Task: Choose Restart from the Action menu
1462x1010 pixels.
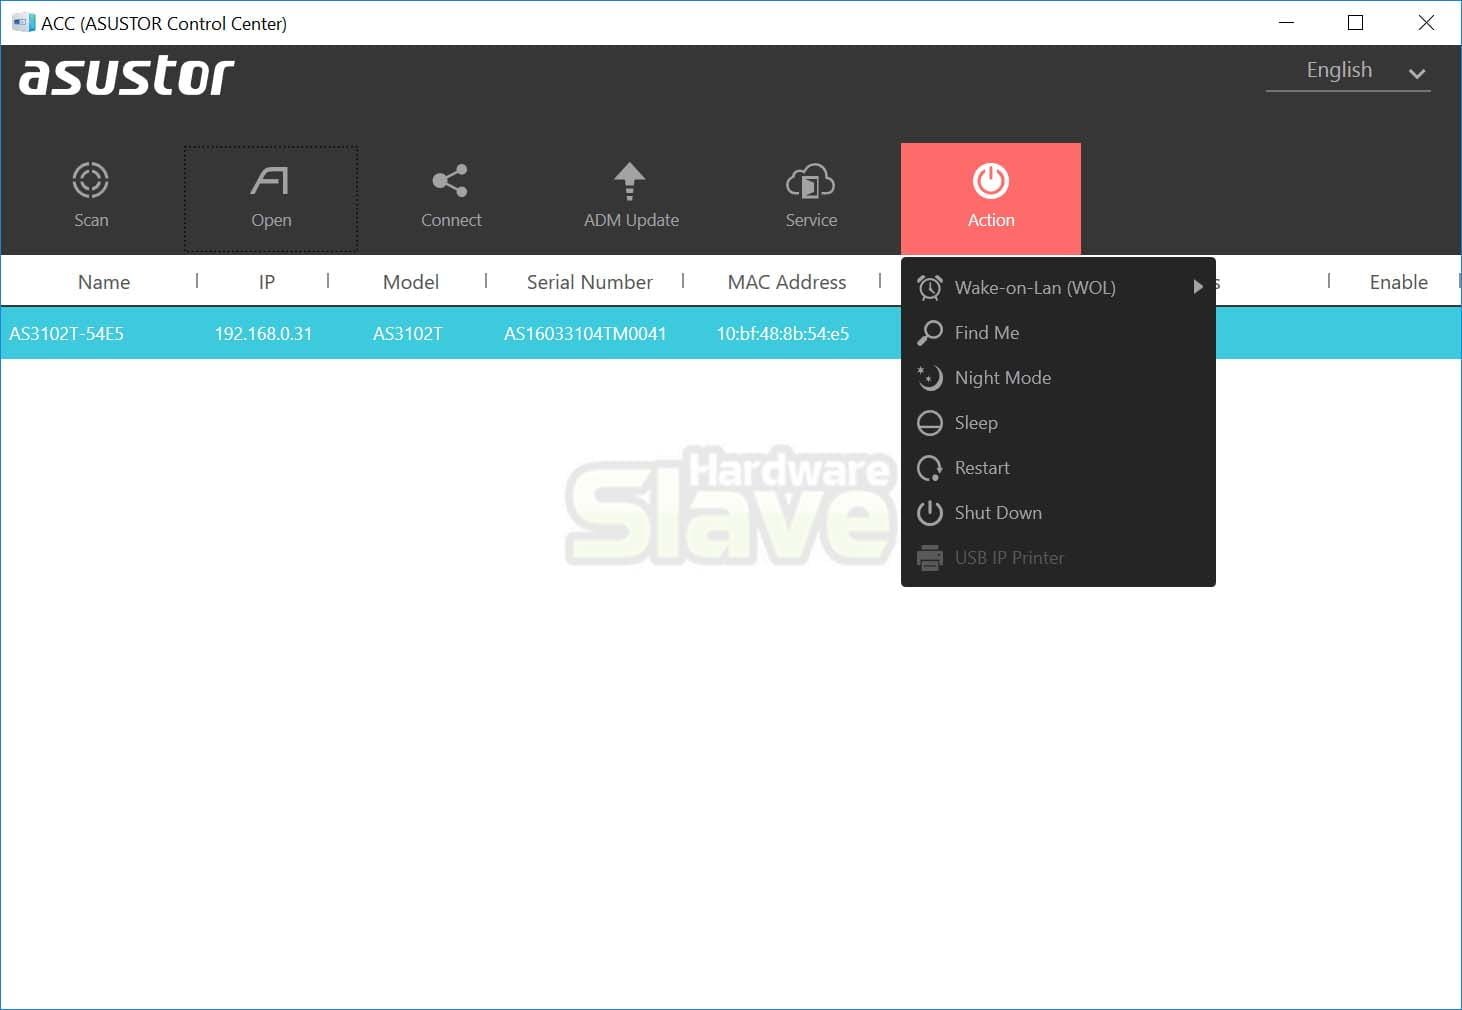Action: coord(1058,468)
